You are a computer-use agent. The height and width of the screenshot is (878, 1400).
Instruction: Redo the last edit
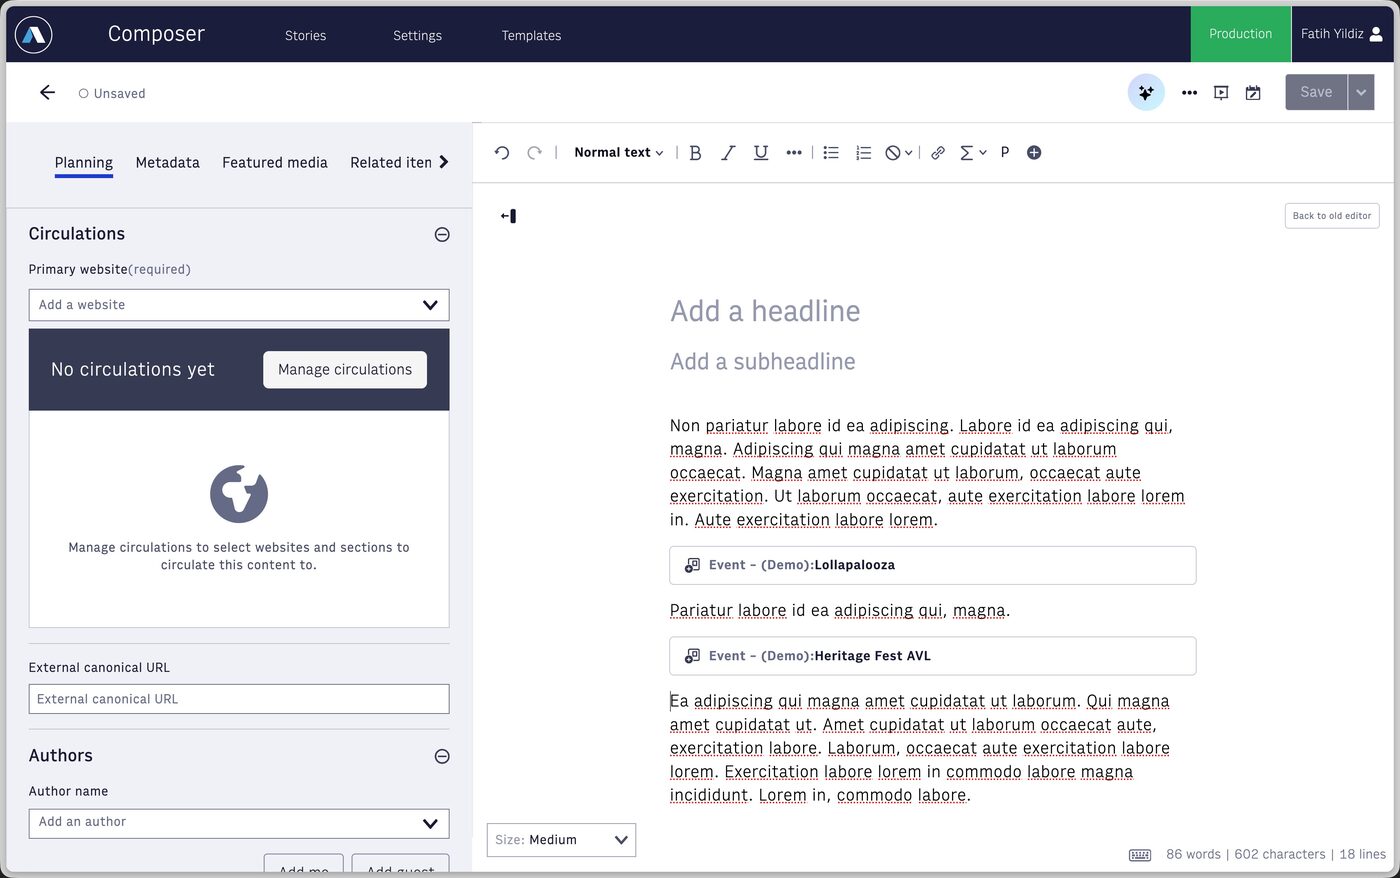[x=535, y=152]
